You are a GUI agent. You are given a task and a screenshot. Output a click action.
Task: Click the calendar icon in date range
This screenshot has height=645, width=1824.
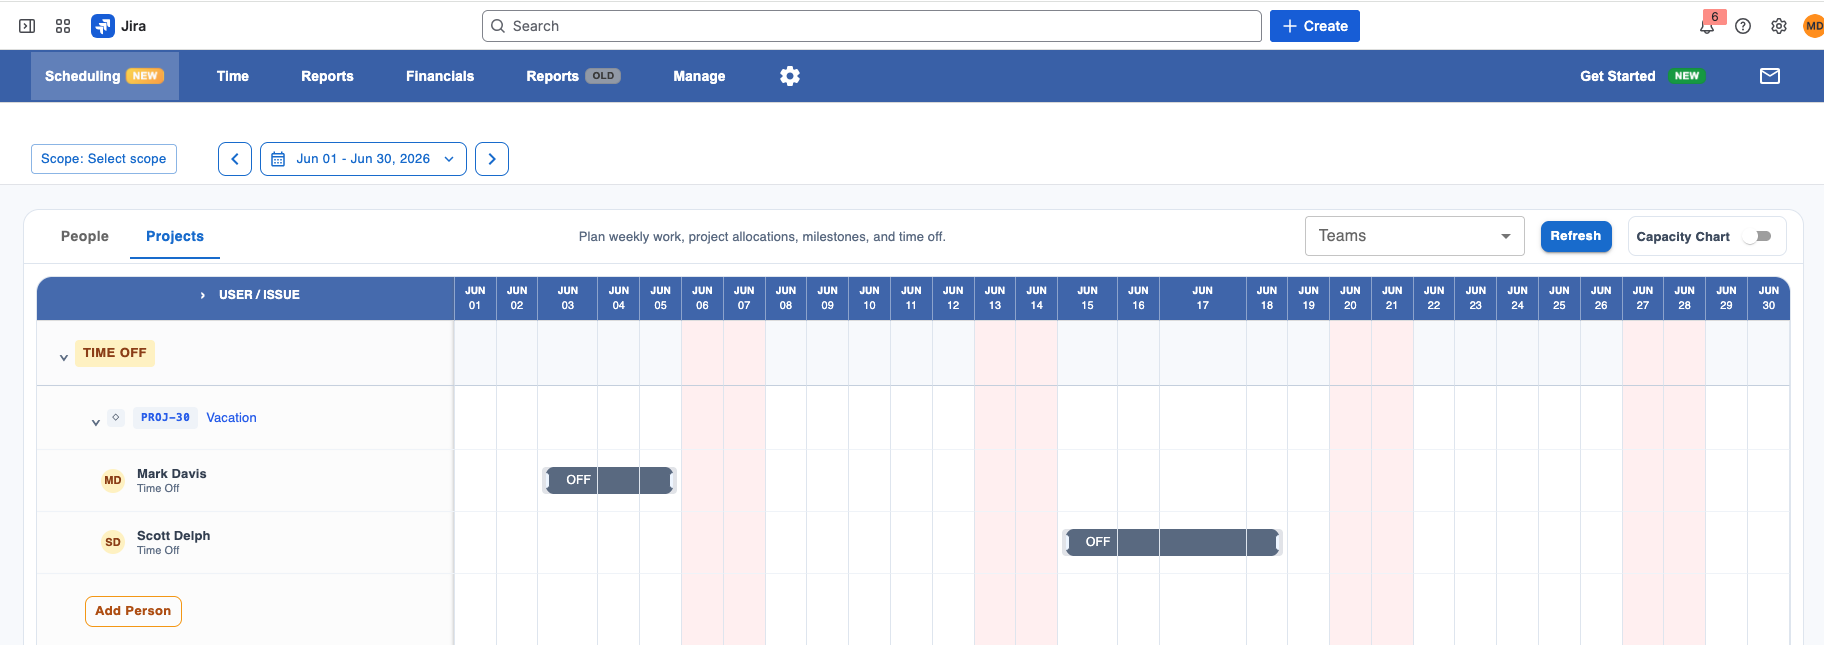(x=278, y=159)
